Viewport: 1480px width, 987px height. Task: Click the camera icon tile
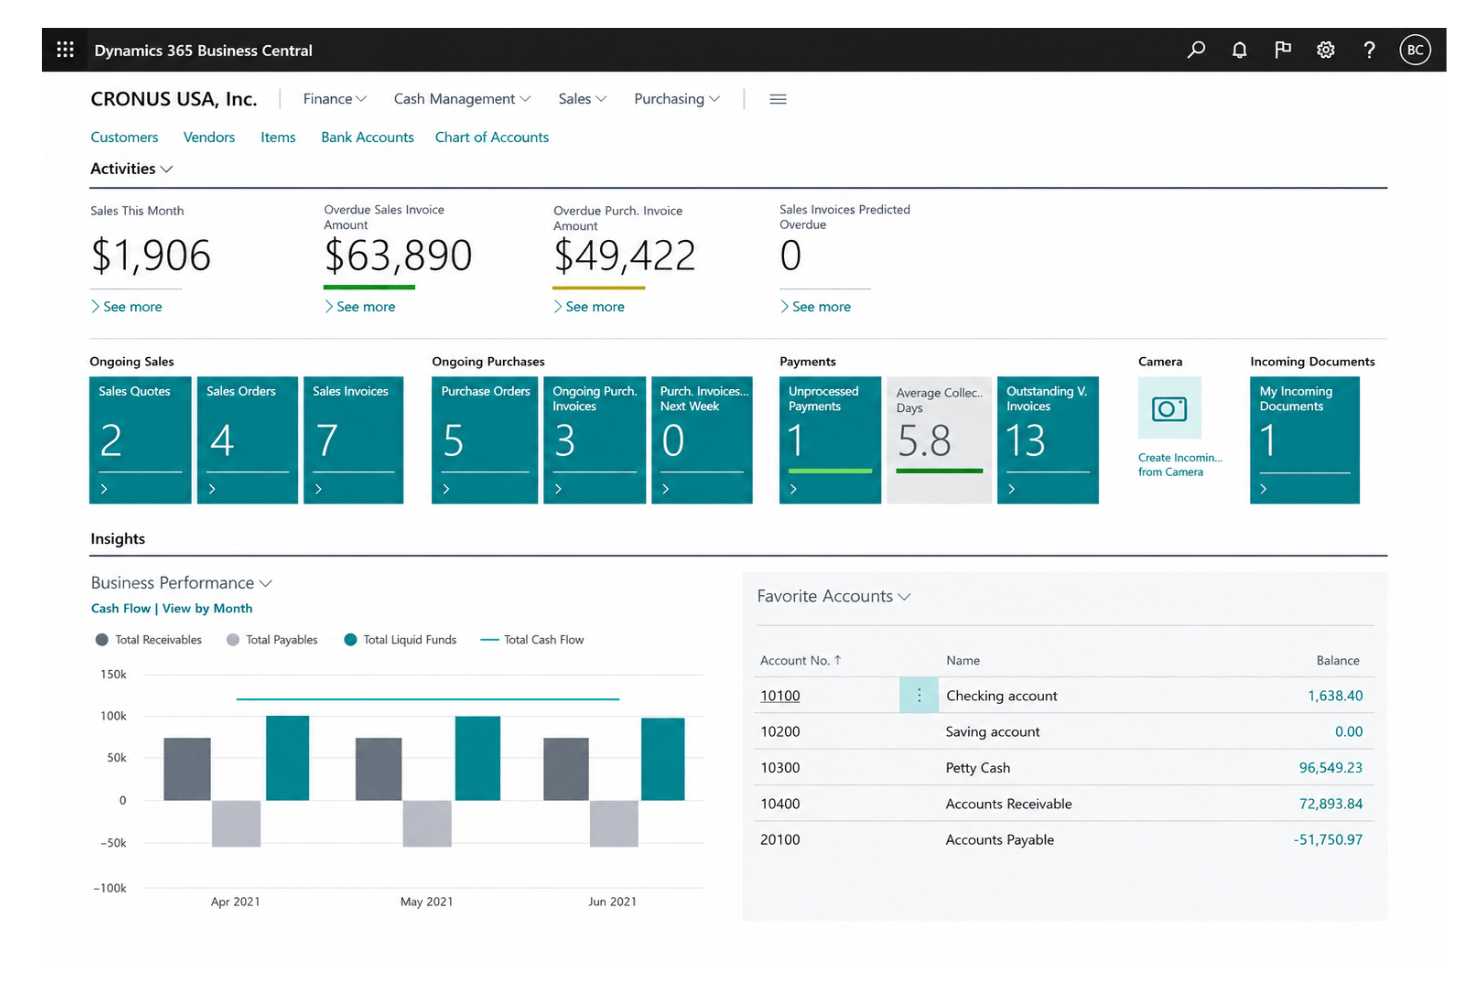pyautogui.click(x=1169, y=408)
